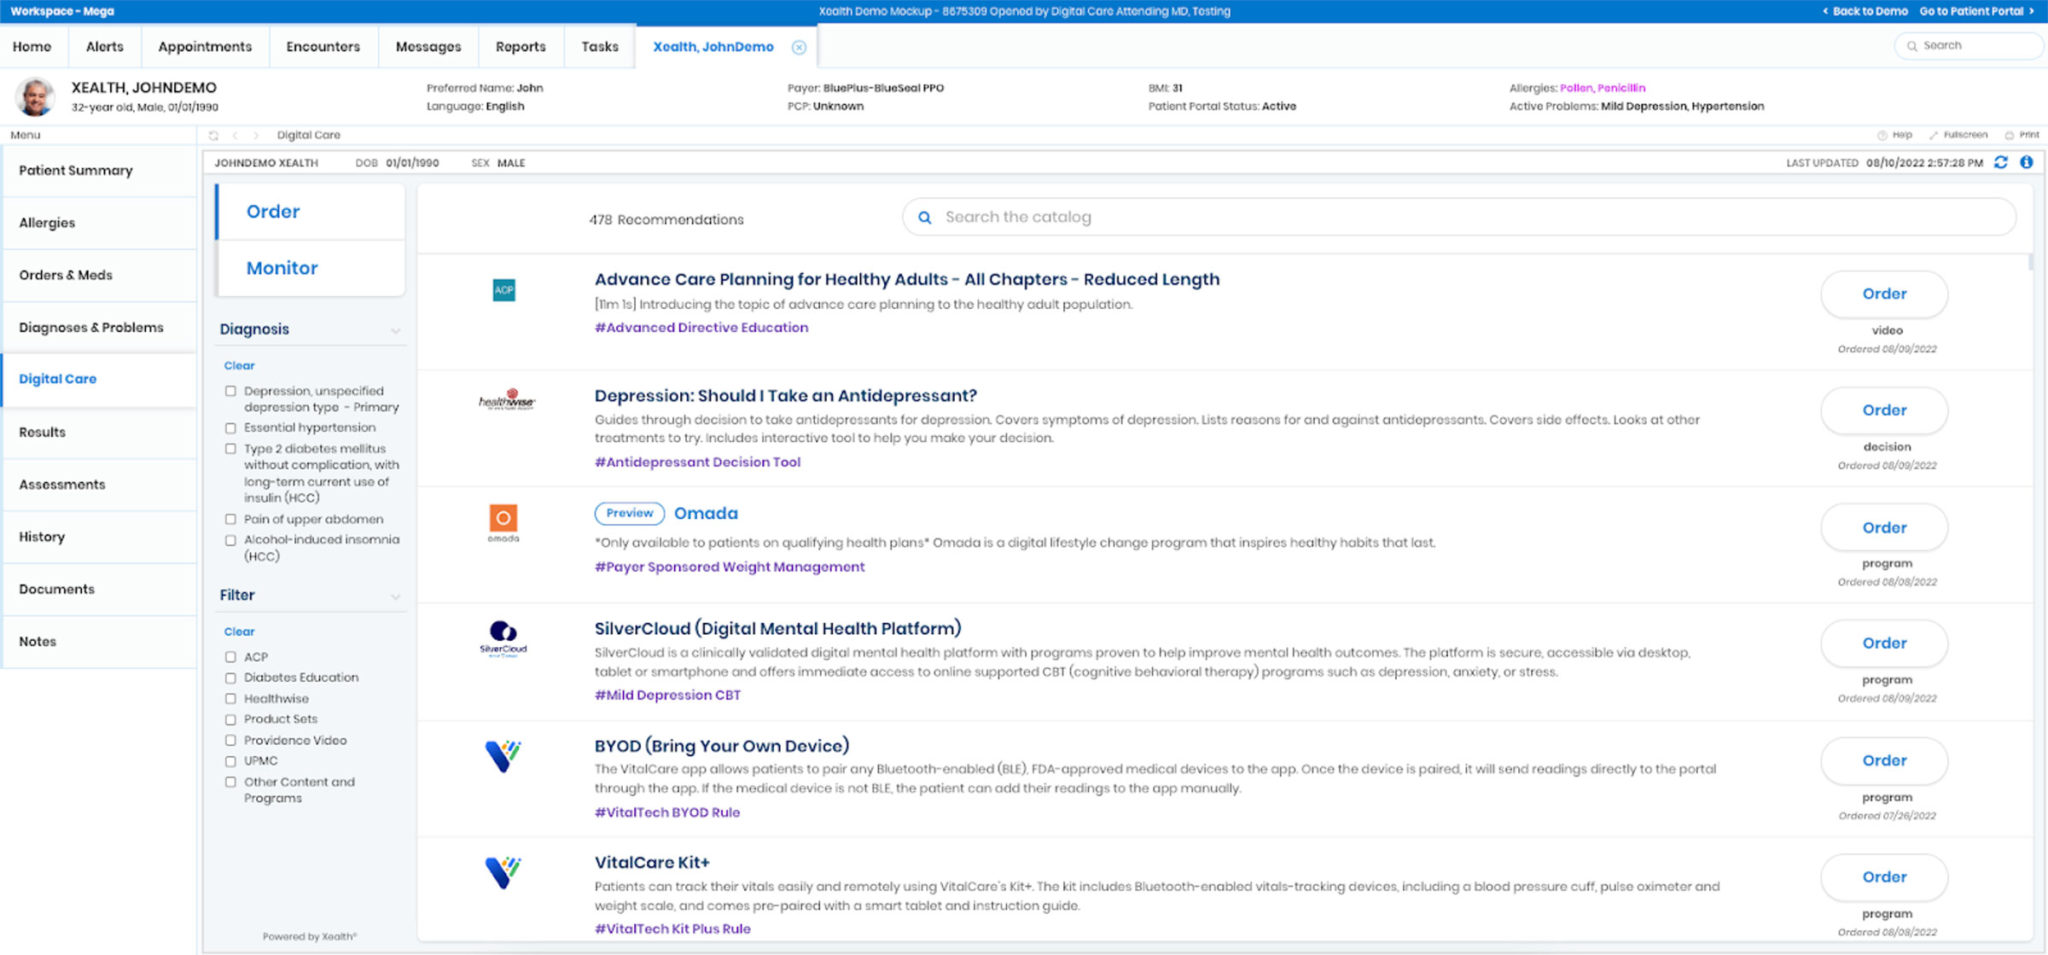The image size is (2048, 955).
Task: Enable the Diabetes Education filter checkbox
Action: coord(231,677)
